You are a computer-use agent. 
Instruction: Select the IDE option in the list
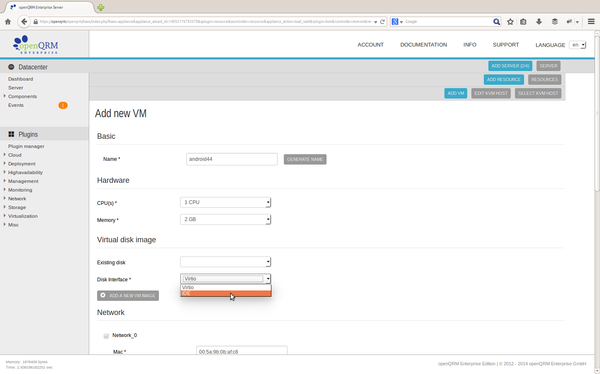(226, 293)
